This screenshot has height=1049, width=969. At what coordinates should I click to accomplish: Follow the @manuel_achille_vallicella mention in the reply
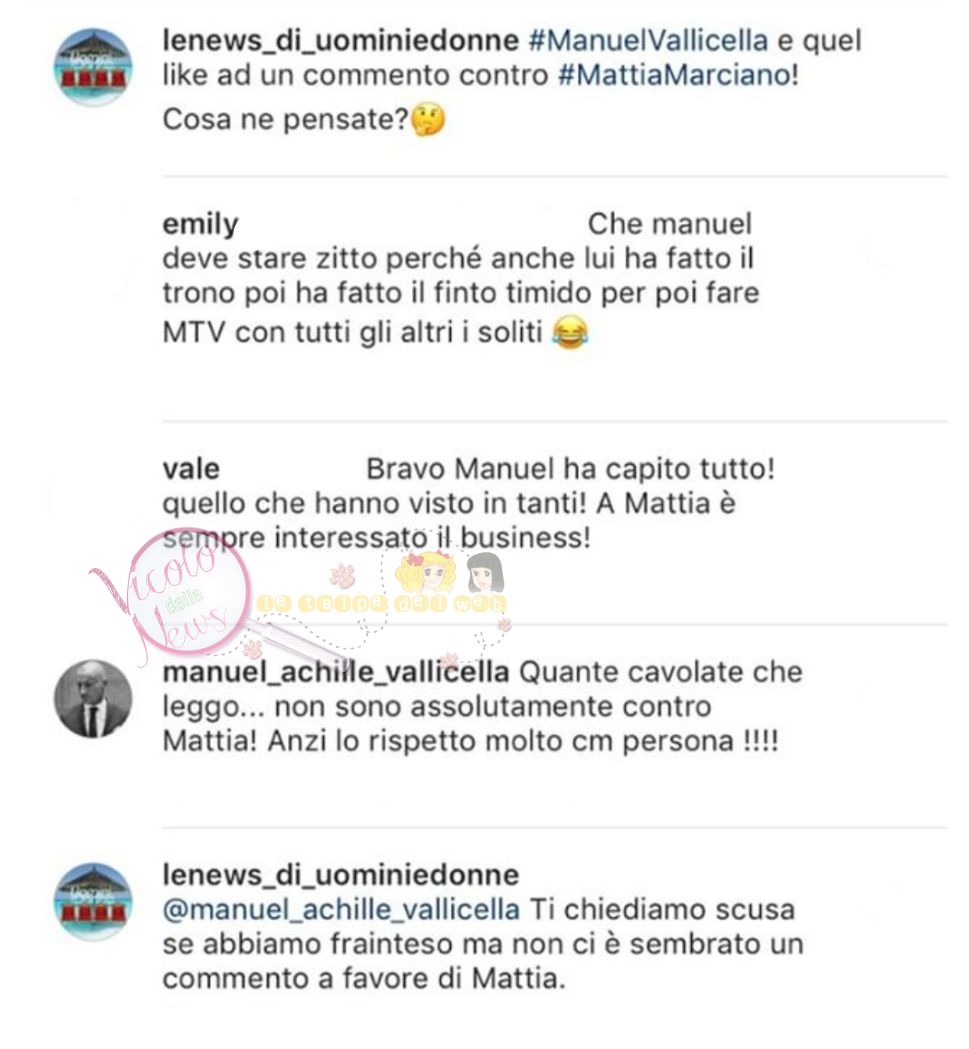(341, 910)
